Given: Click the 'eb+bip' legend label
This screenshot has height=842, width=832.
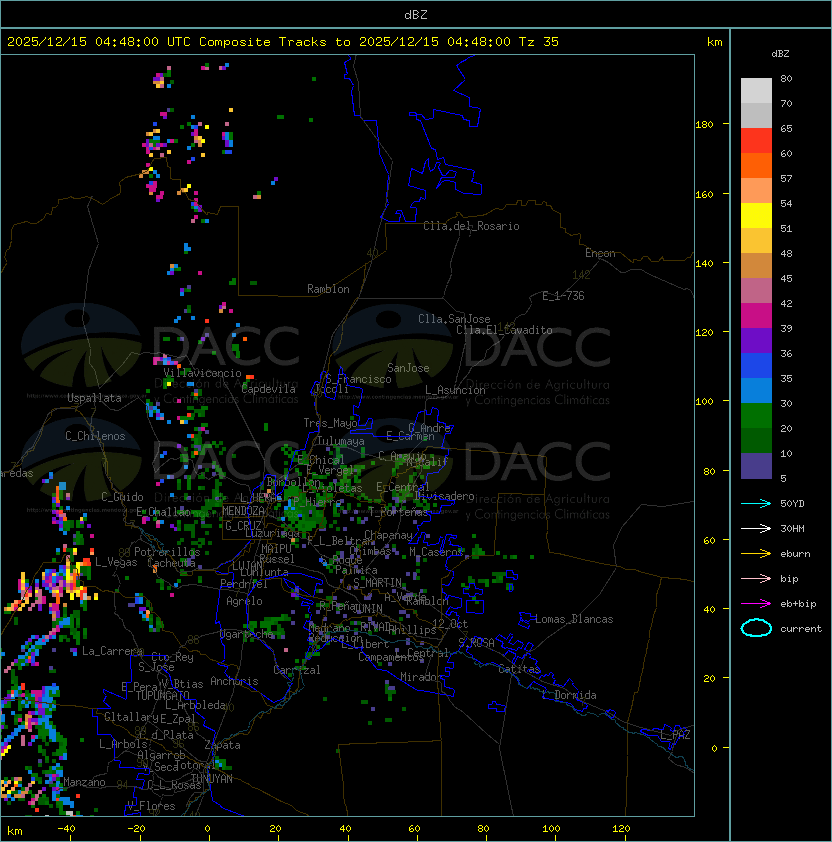Looking at the screenshot, I should (x=798, y=604).
